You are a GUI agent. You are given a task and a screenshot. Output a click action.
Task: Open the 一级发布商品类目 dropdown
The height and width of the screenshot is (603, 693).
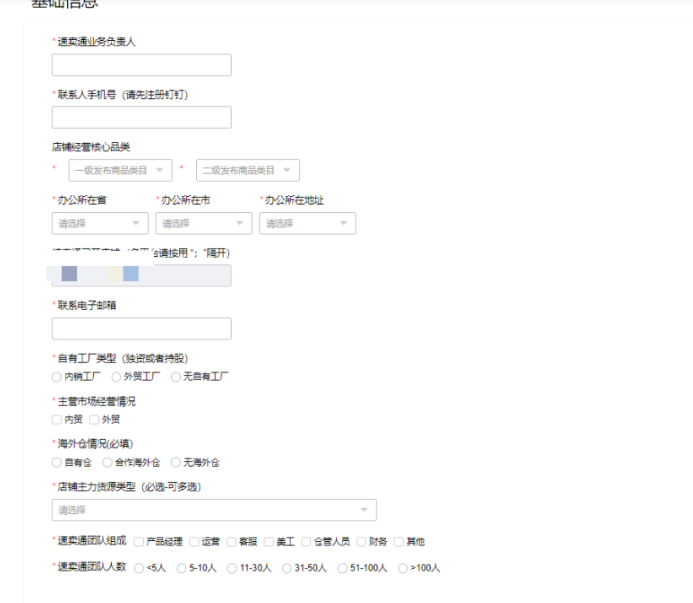point(120,171)
